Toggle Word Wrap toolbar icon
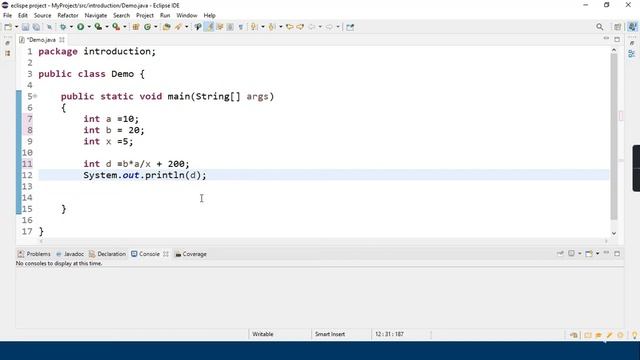640x360 pixels. tap(220, 27)
